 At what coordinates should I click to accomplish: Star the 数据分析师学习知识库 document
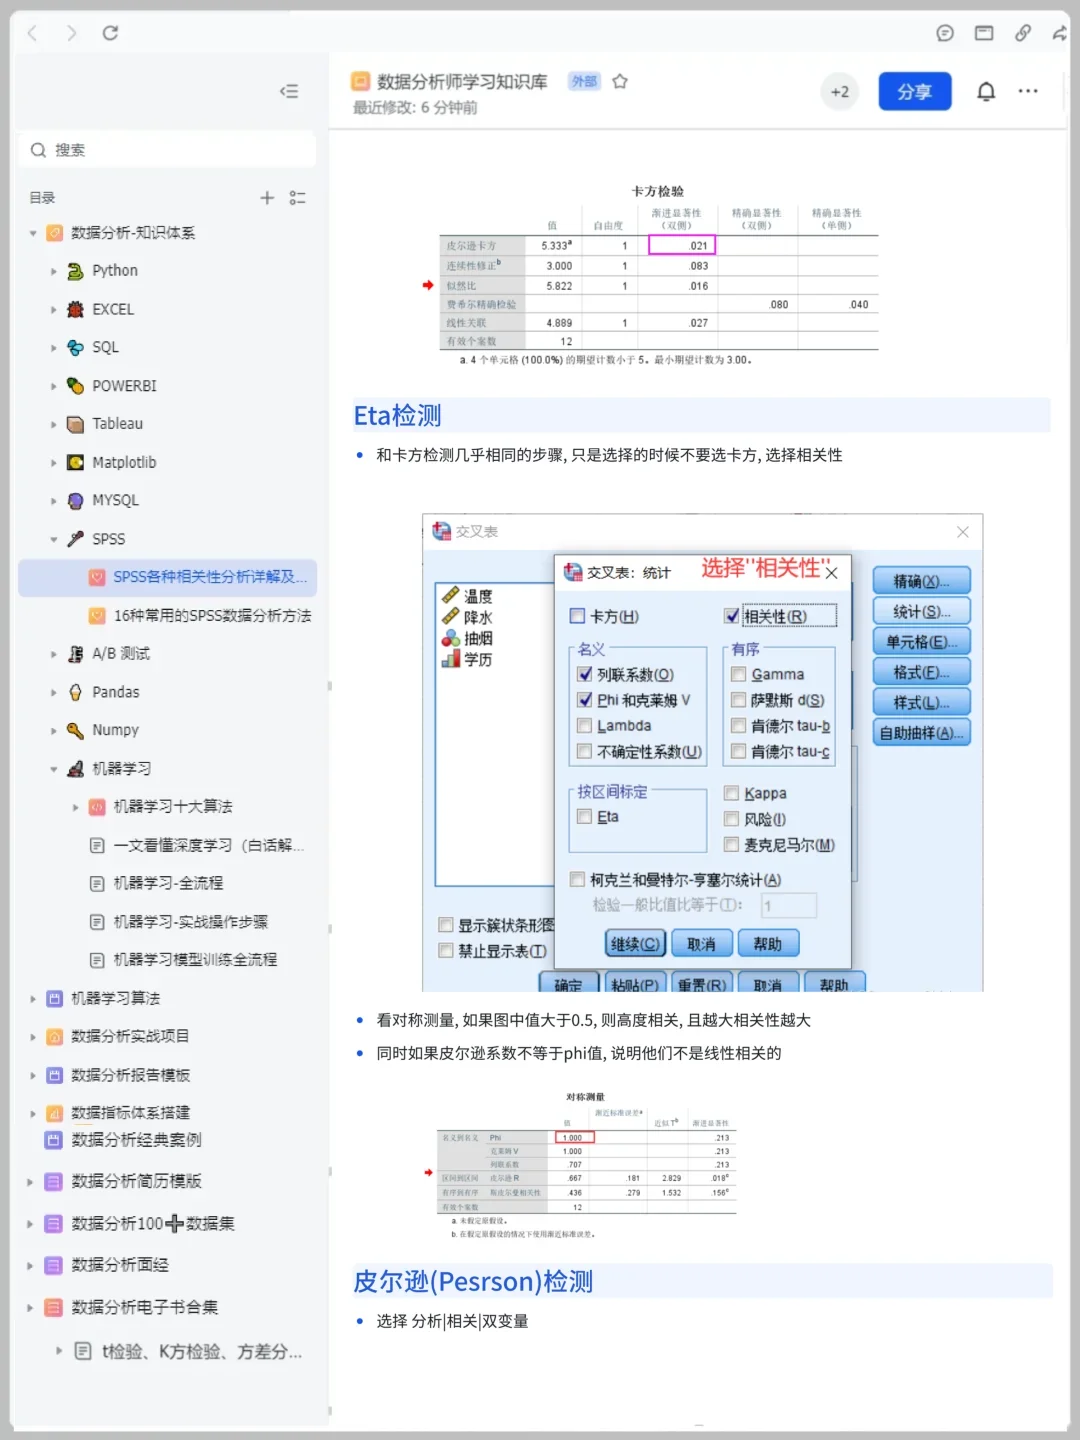click(x=620, y=82)
